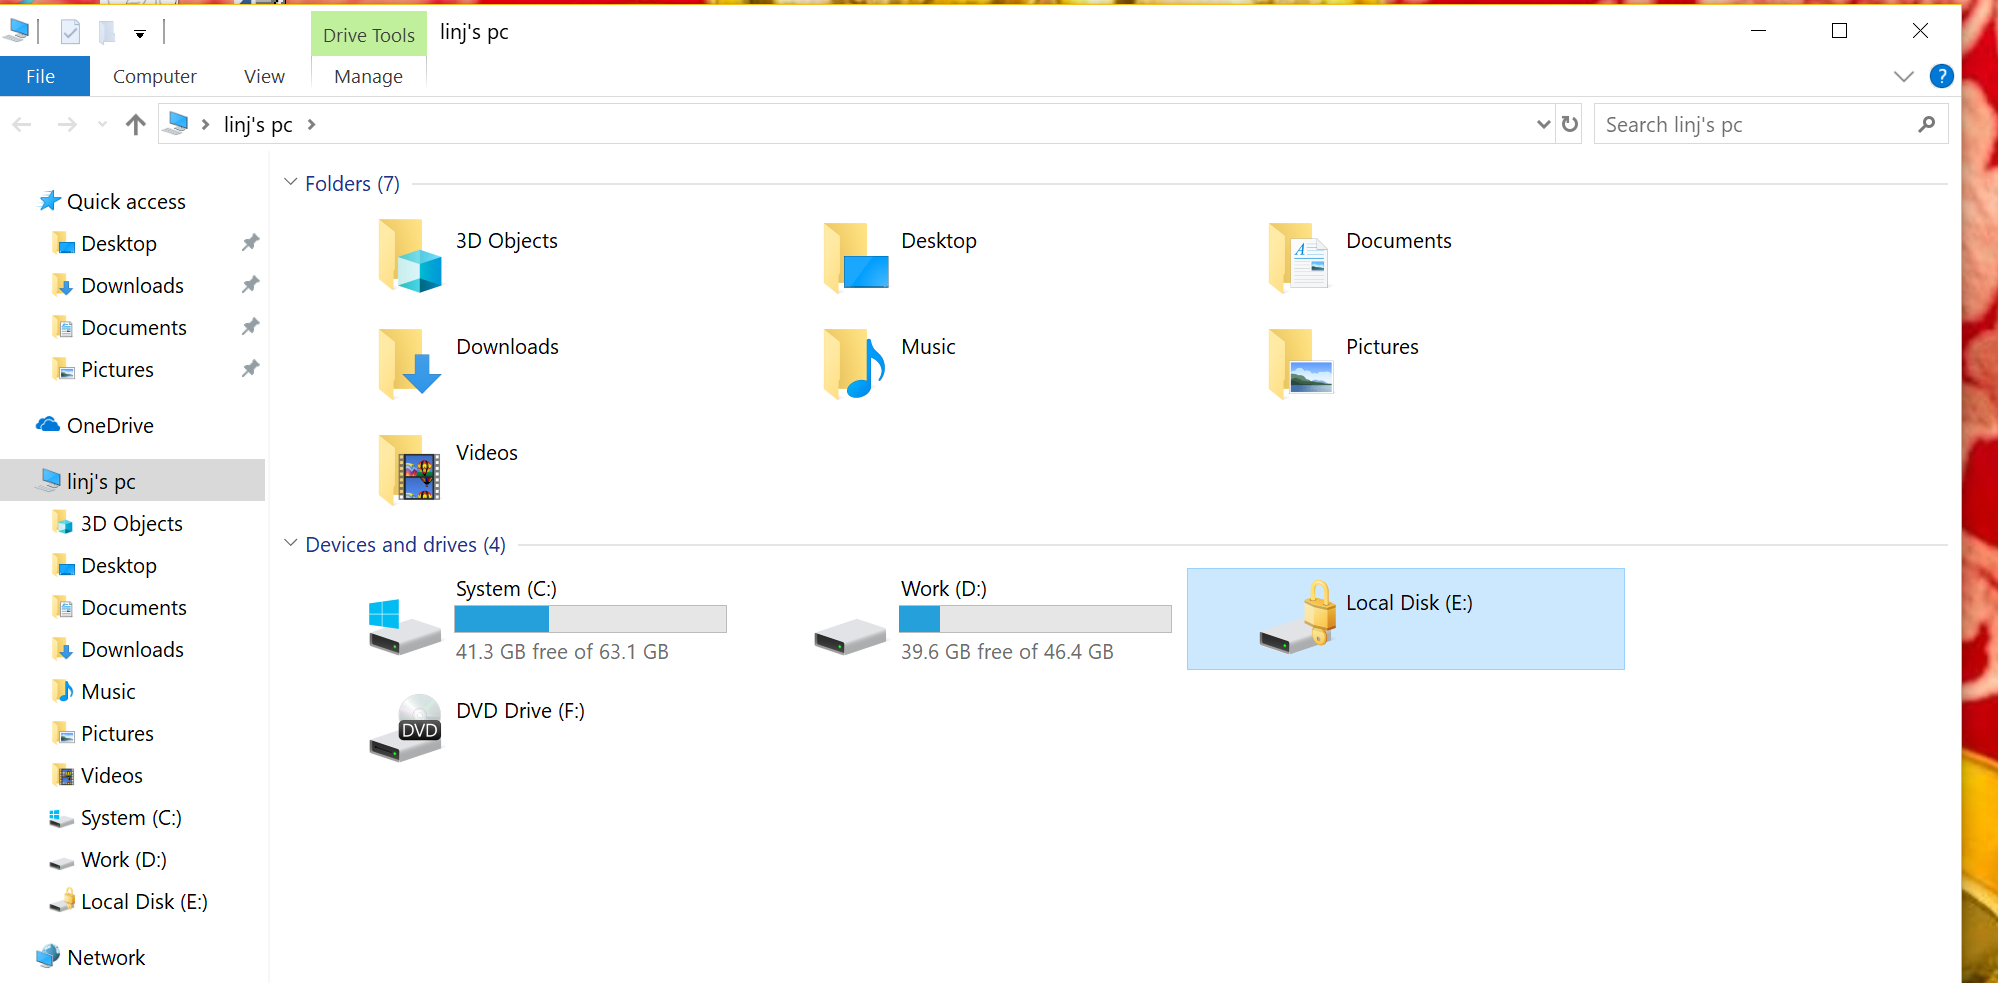Click the Back navigation arrow
Viewport: 1998px width, 983px height.
[x=22, y=124]
